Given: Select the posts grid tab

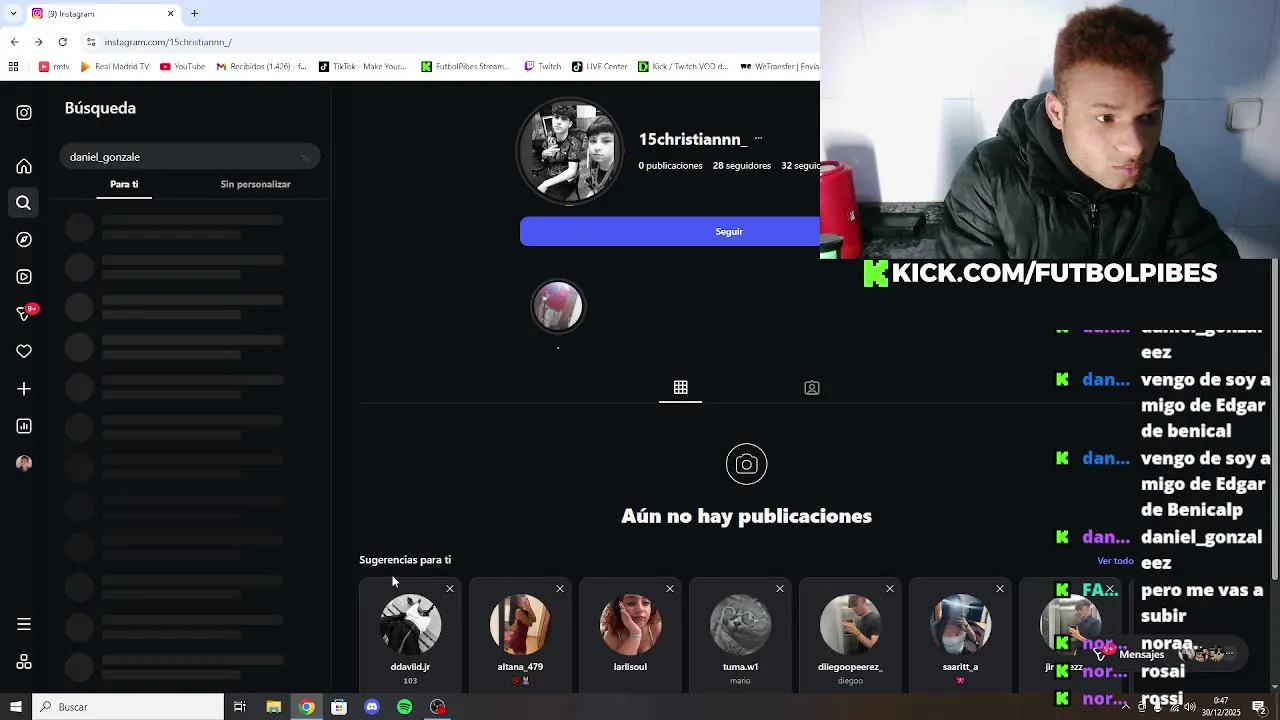Looking at the screenshot, I should pos(680,388).
